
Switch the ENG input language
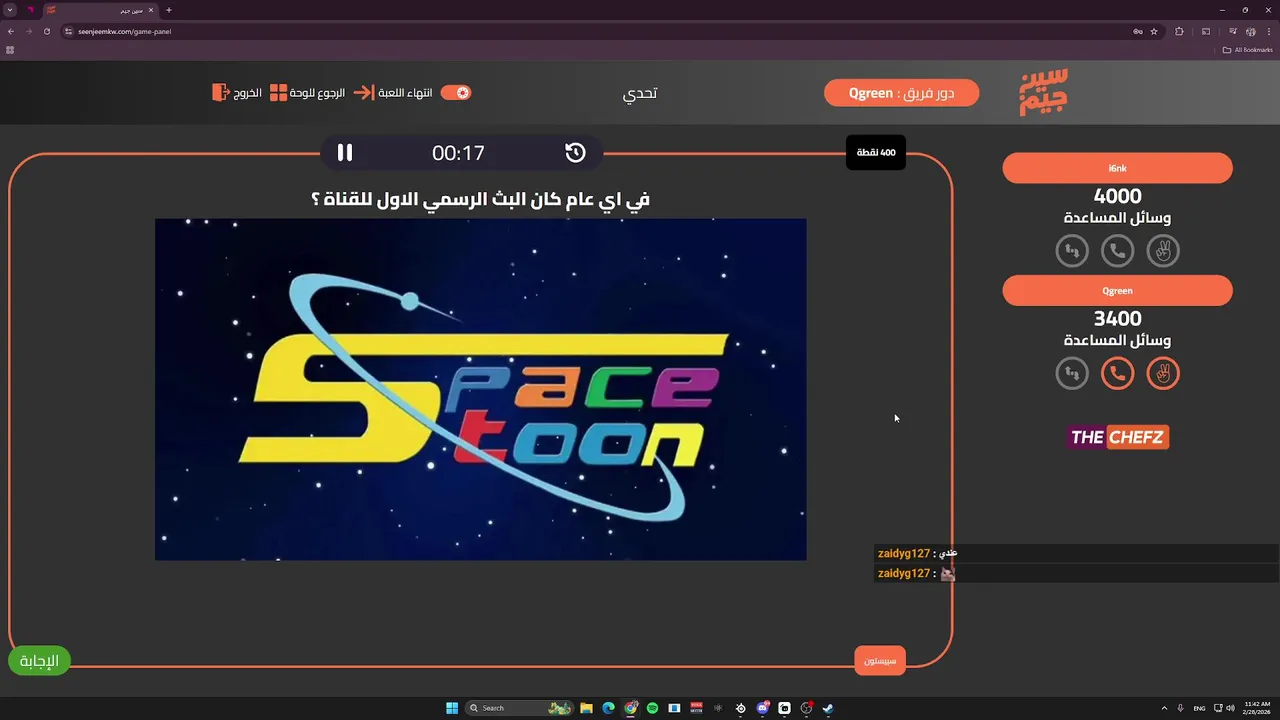click(1199, 708)
